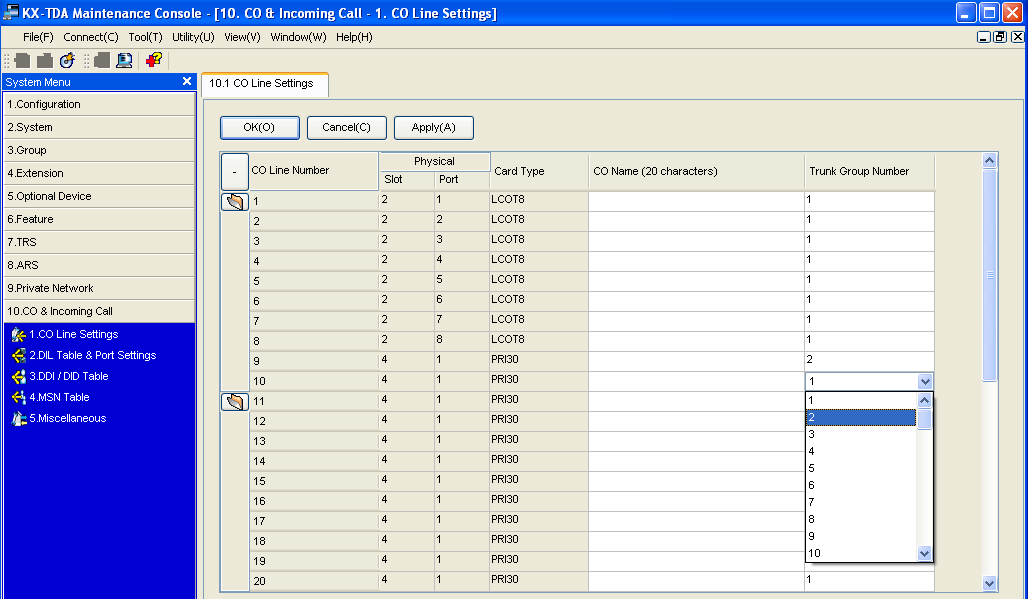Screen dimensions: 1028x599
Task: Click the Miscellaneous menu icon
Action: pos(18,418)
